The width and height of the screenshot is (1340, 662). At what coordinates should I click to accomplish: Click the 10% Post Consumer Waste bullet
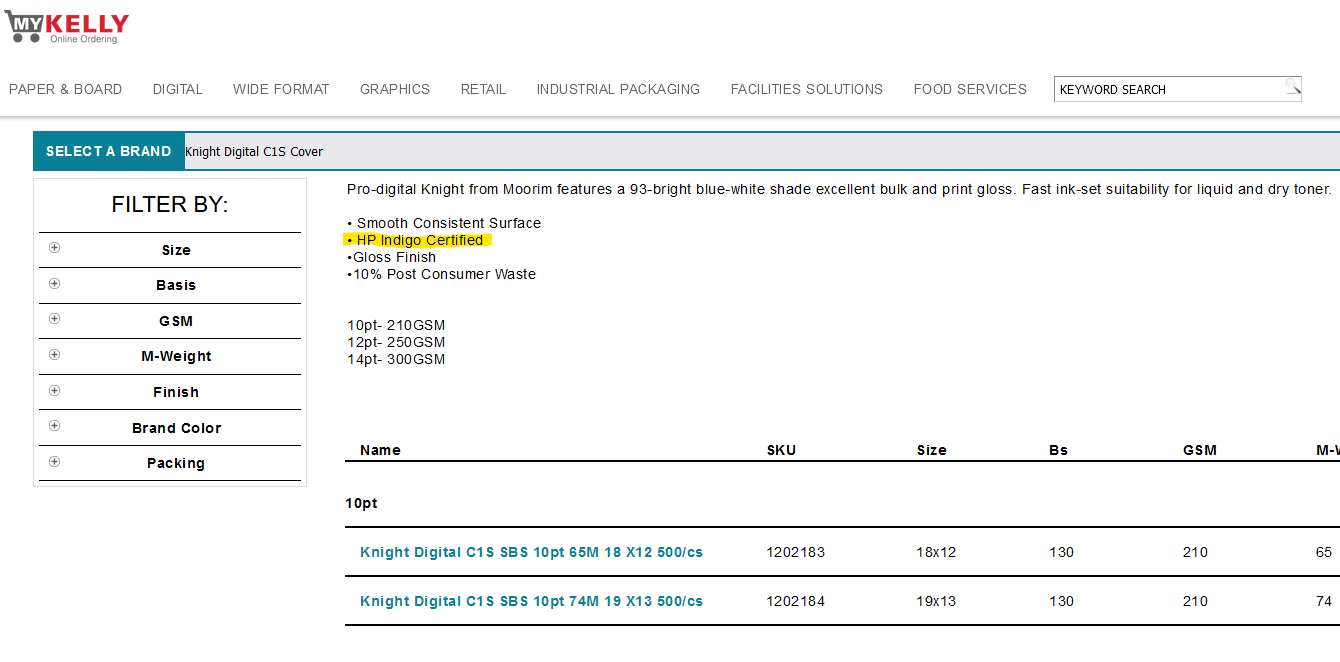coord(441,274)
